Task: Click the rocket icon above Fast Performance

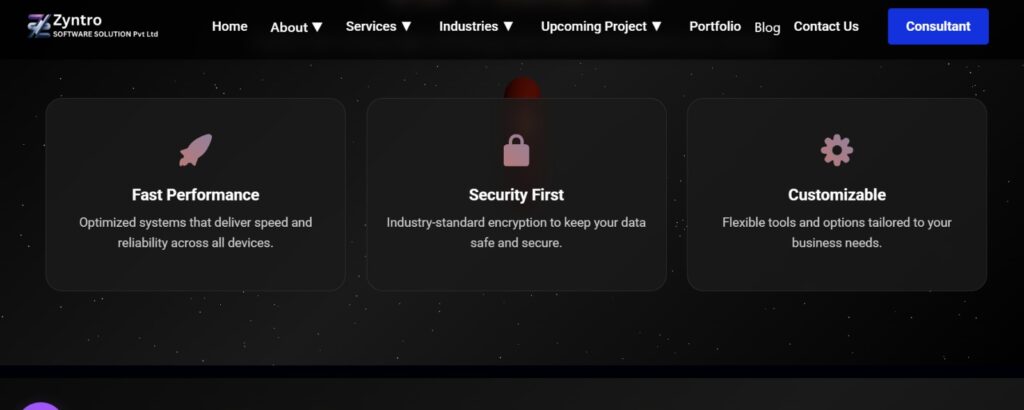Action: point(195,150)
